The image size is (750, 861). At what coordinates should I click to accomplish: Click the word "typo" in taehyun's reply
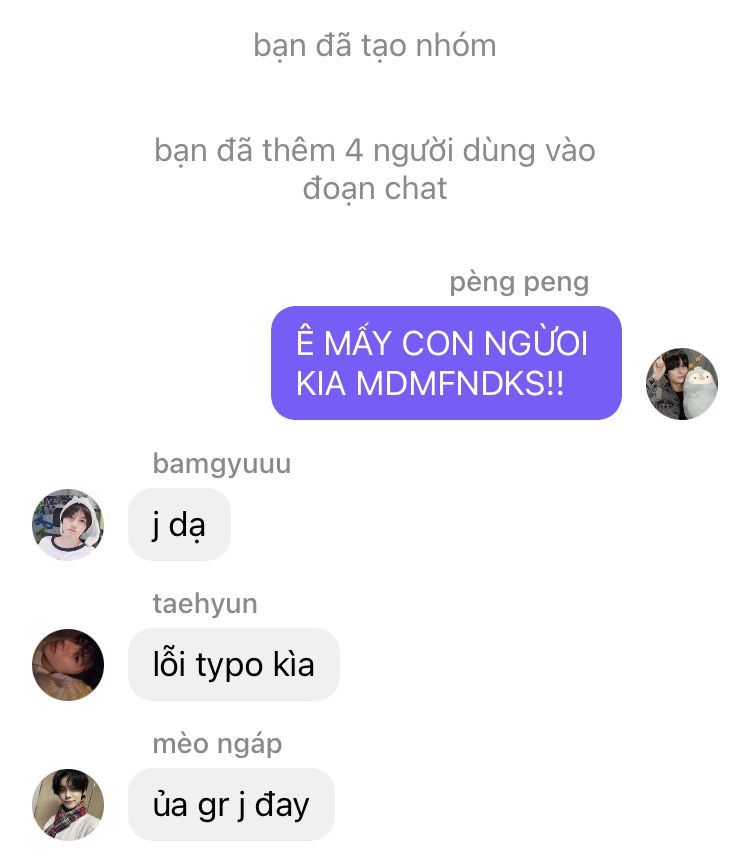tap(230, 667)
